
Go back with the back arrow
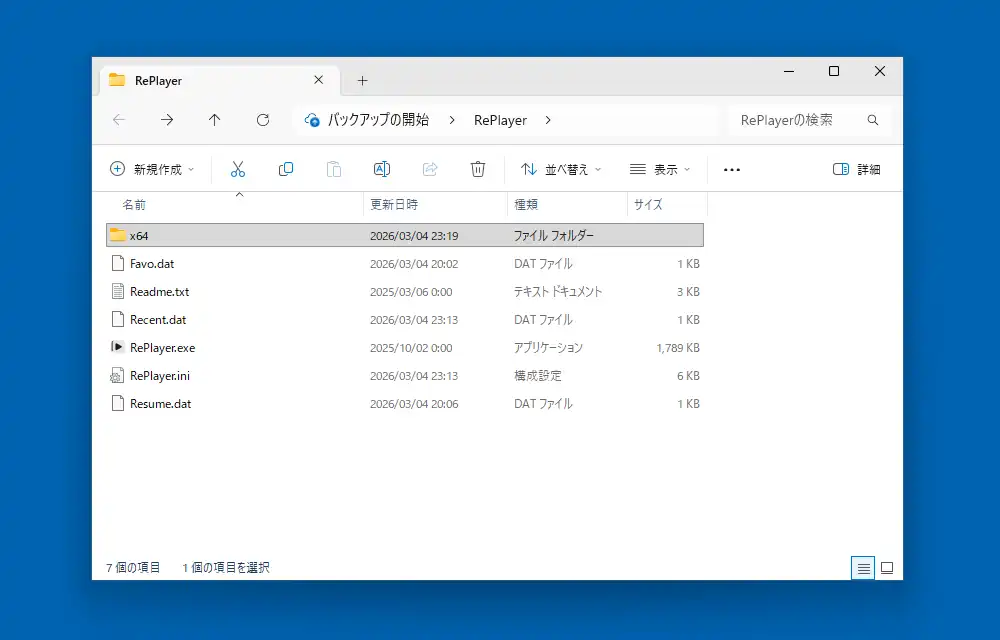pyautogui.click(x=119, y=120)
